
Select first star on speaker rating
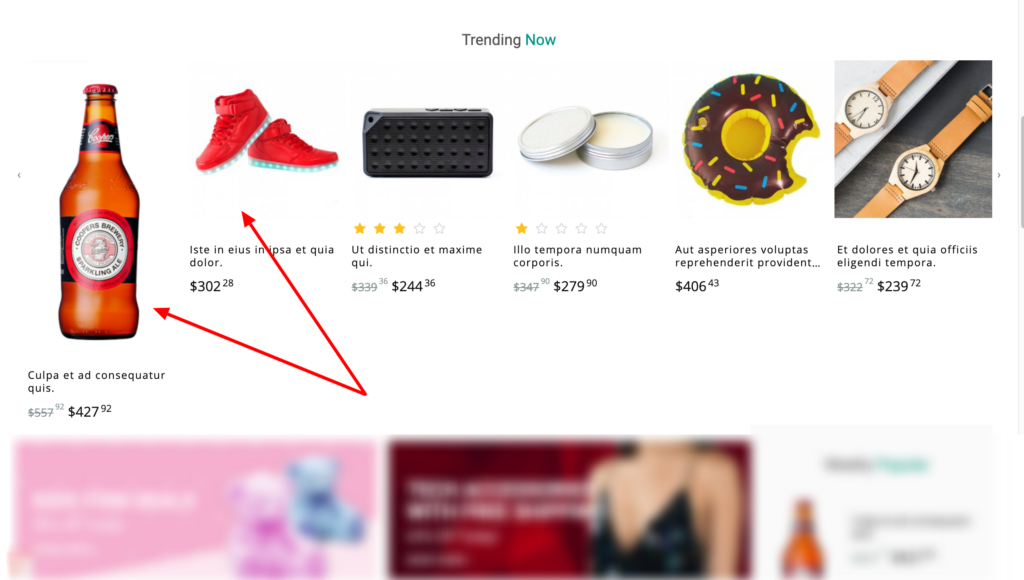(360, 229)
